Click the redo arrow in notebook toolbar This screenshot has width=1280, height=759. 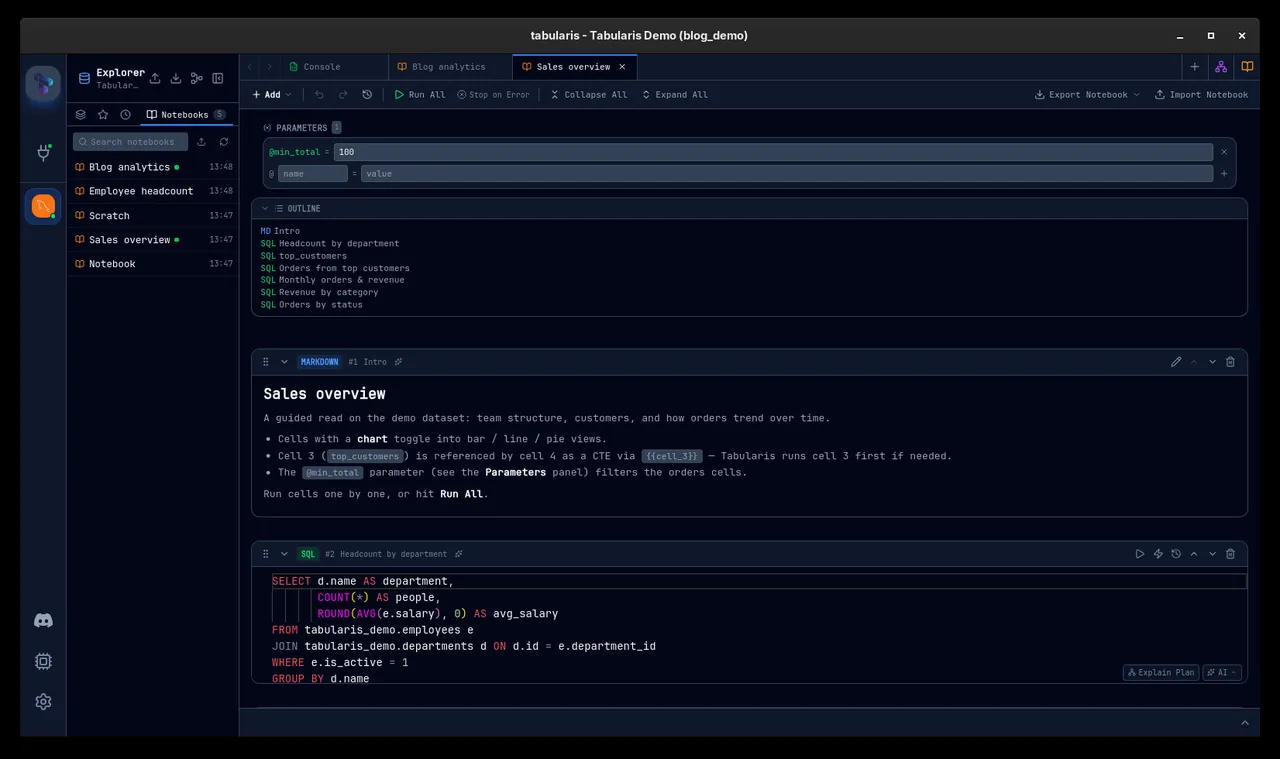pos(343,95)
